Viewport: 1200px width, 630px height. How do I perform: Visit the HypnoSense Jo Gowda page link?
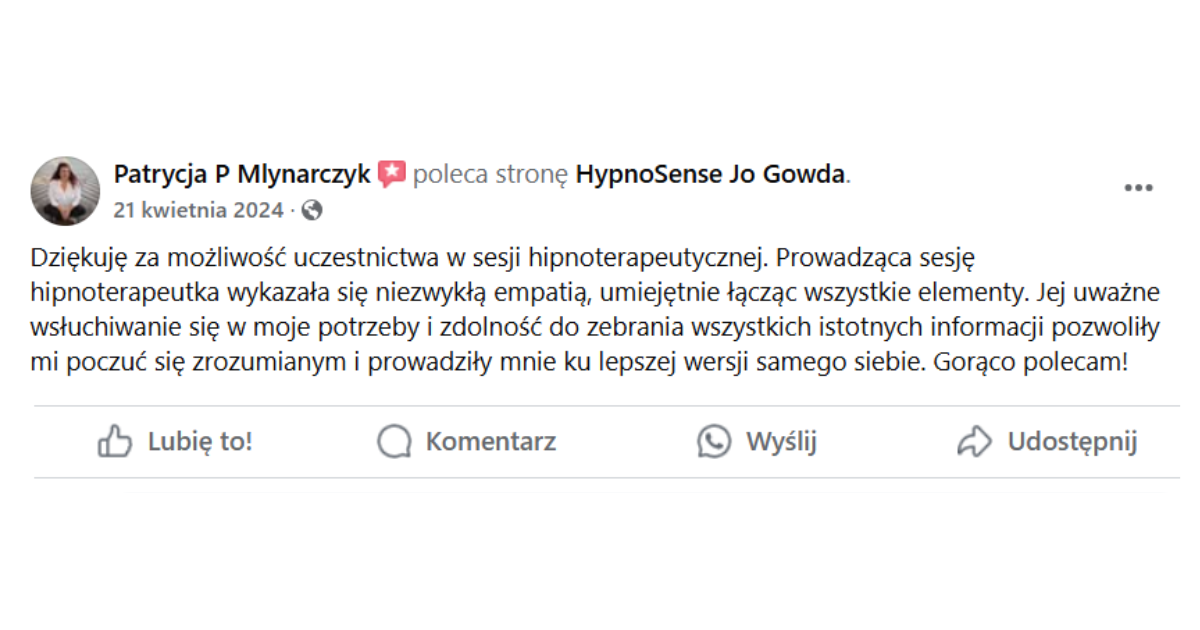[x=711, y=175]
